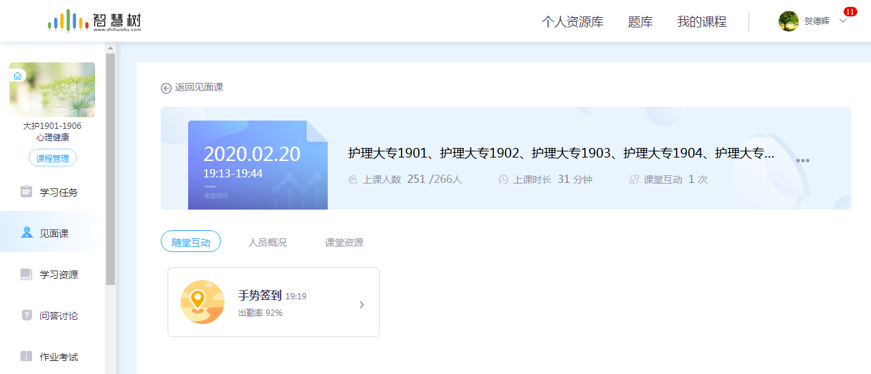
Task: Click the 2020.02.20 class report card
Action: [x=258, y=165]
